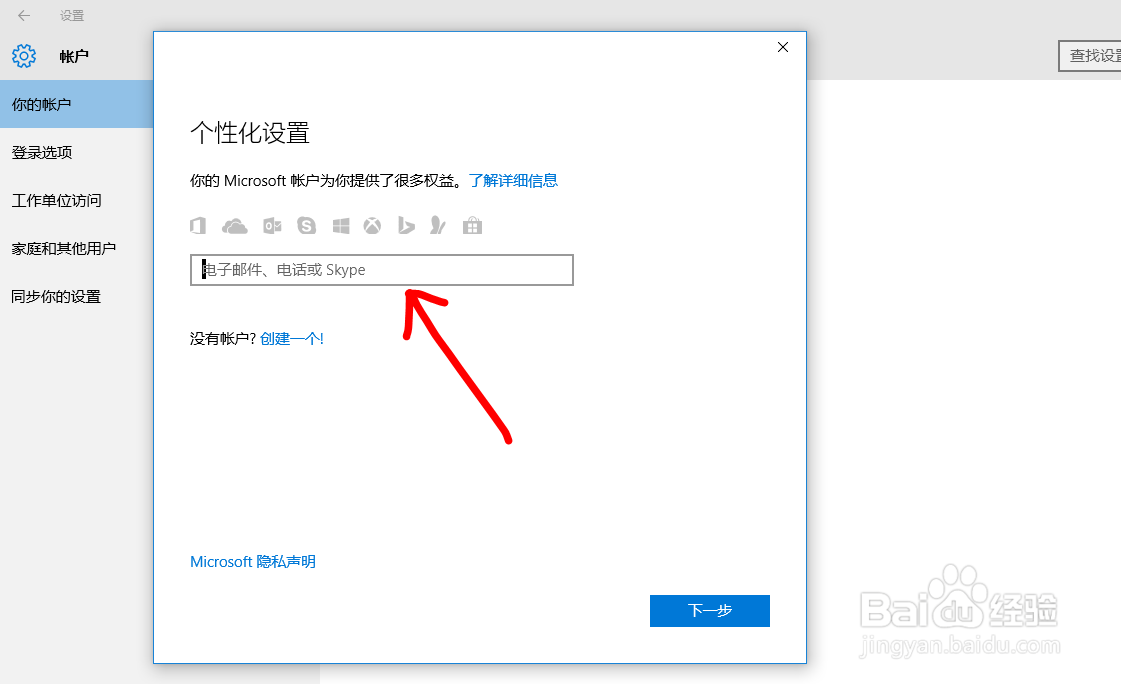The image size is (1121, 684).
Task: Click the 设置 window title text
Action: [x=71, y=16]
